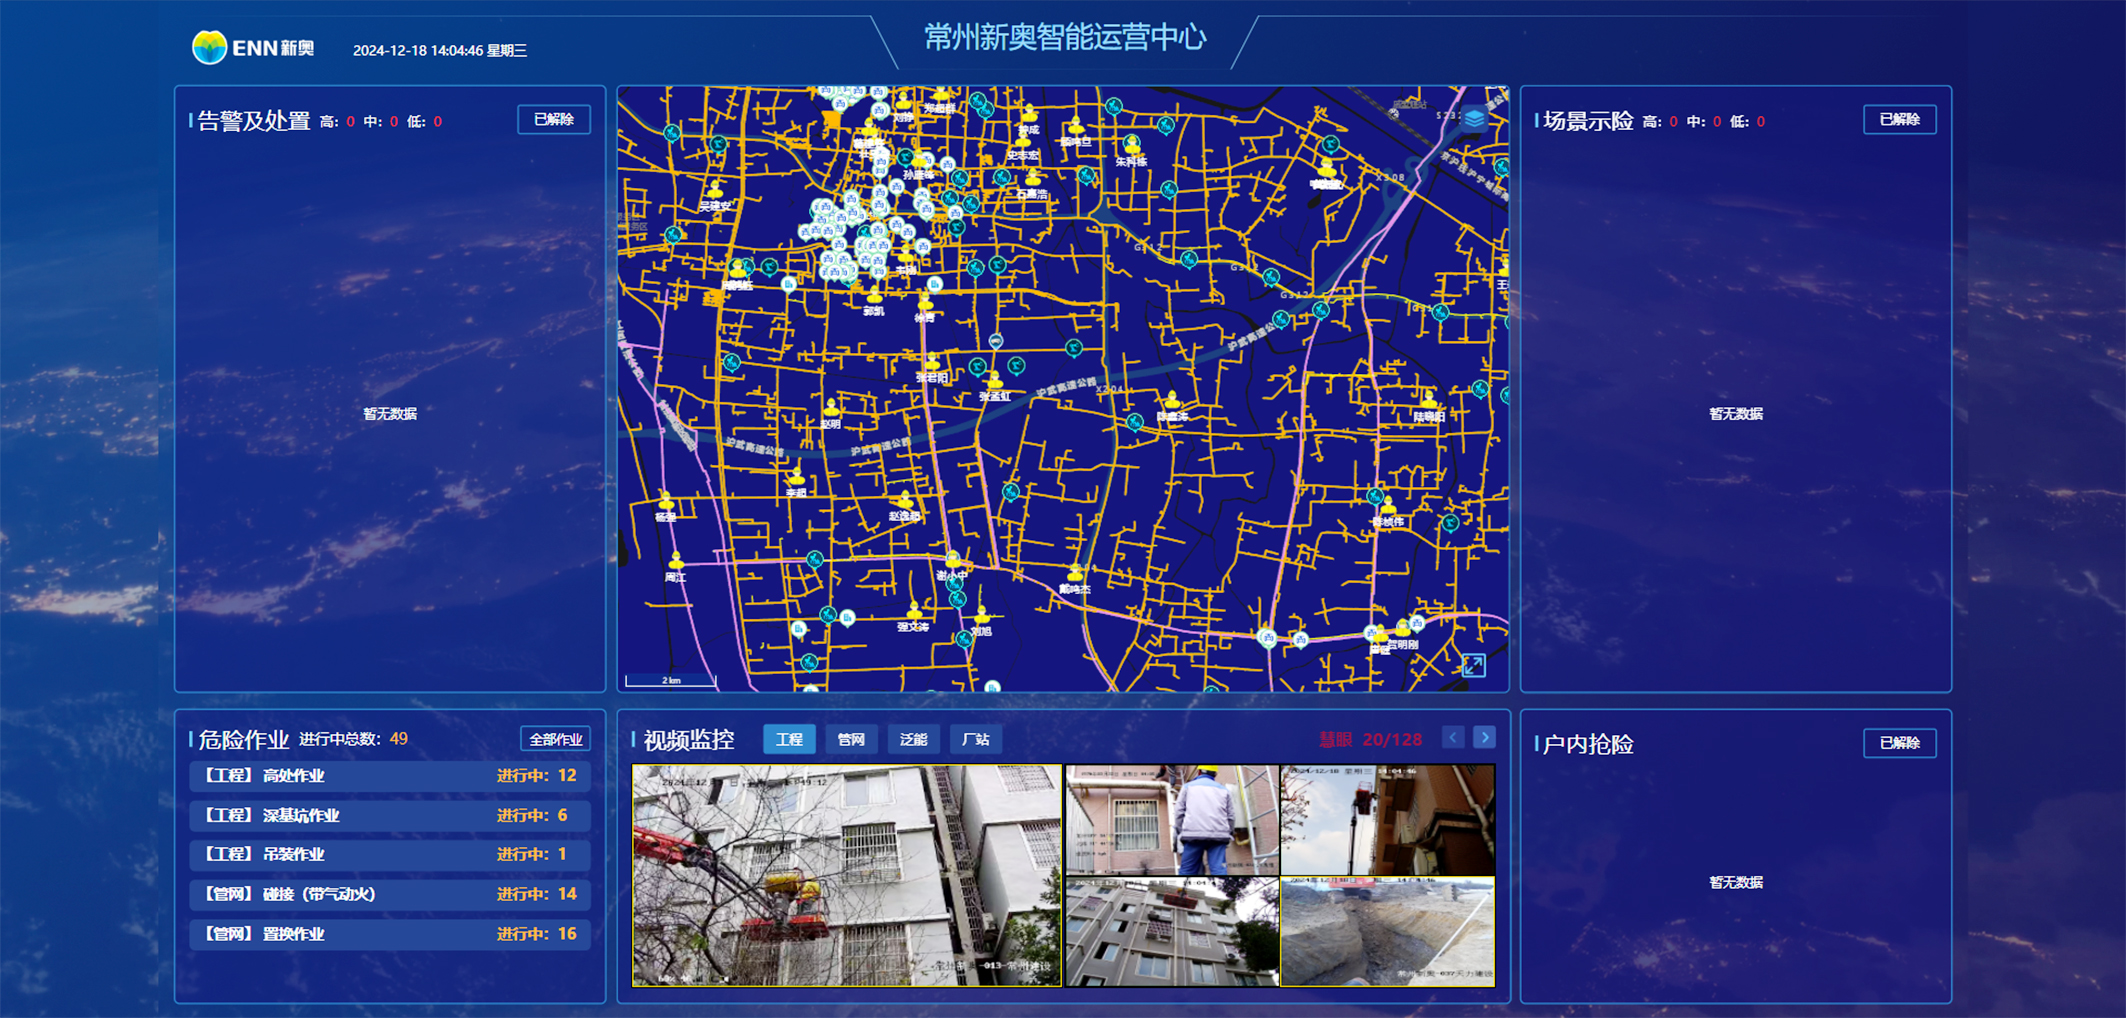
Task: Select worker marker 谢小中 on the map
Action: click(952, 561)
